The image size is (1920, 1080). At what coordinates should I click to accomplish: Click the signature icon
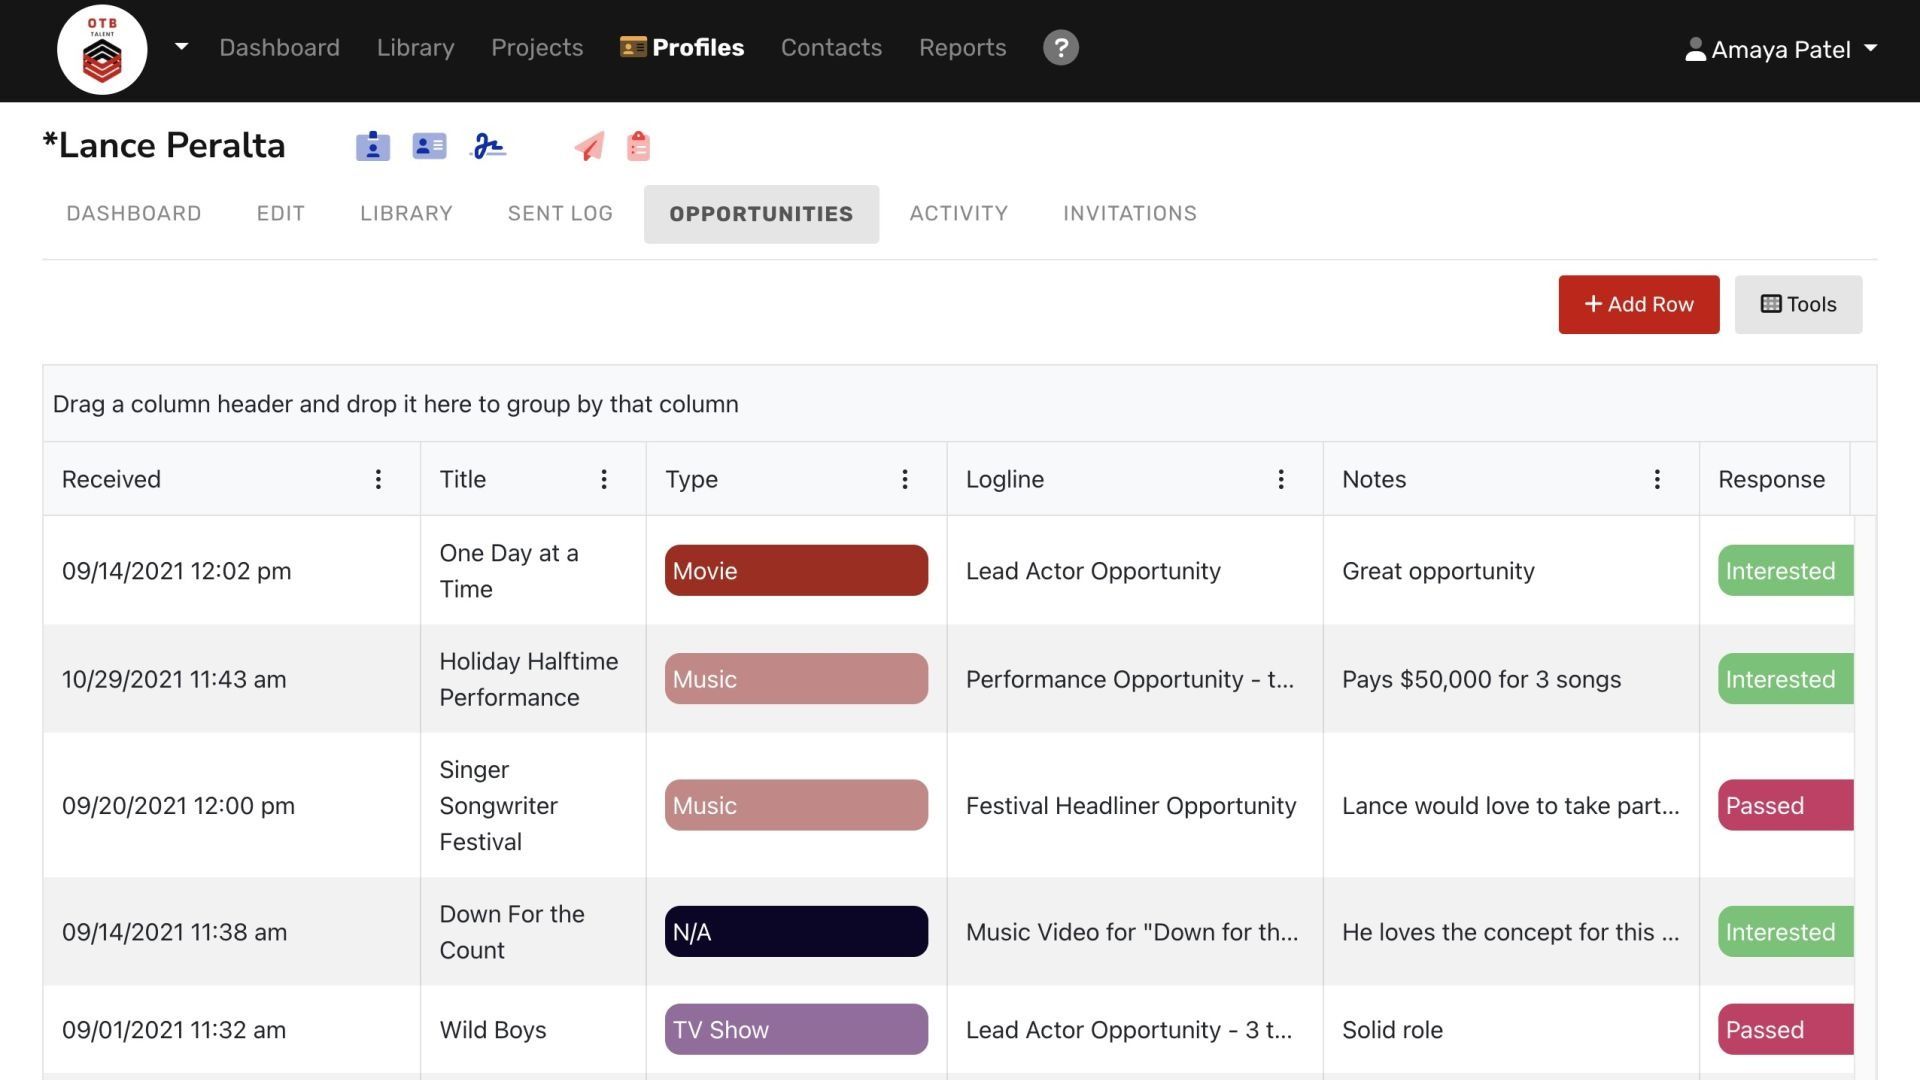488,146
